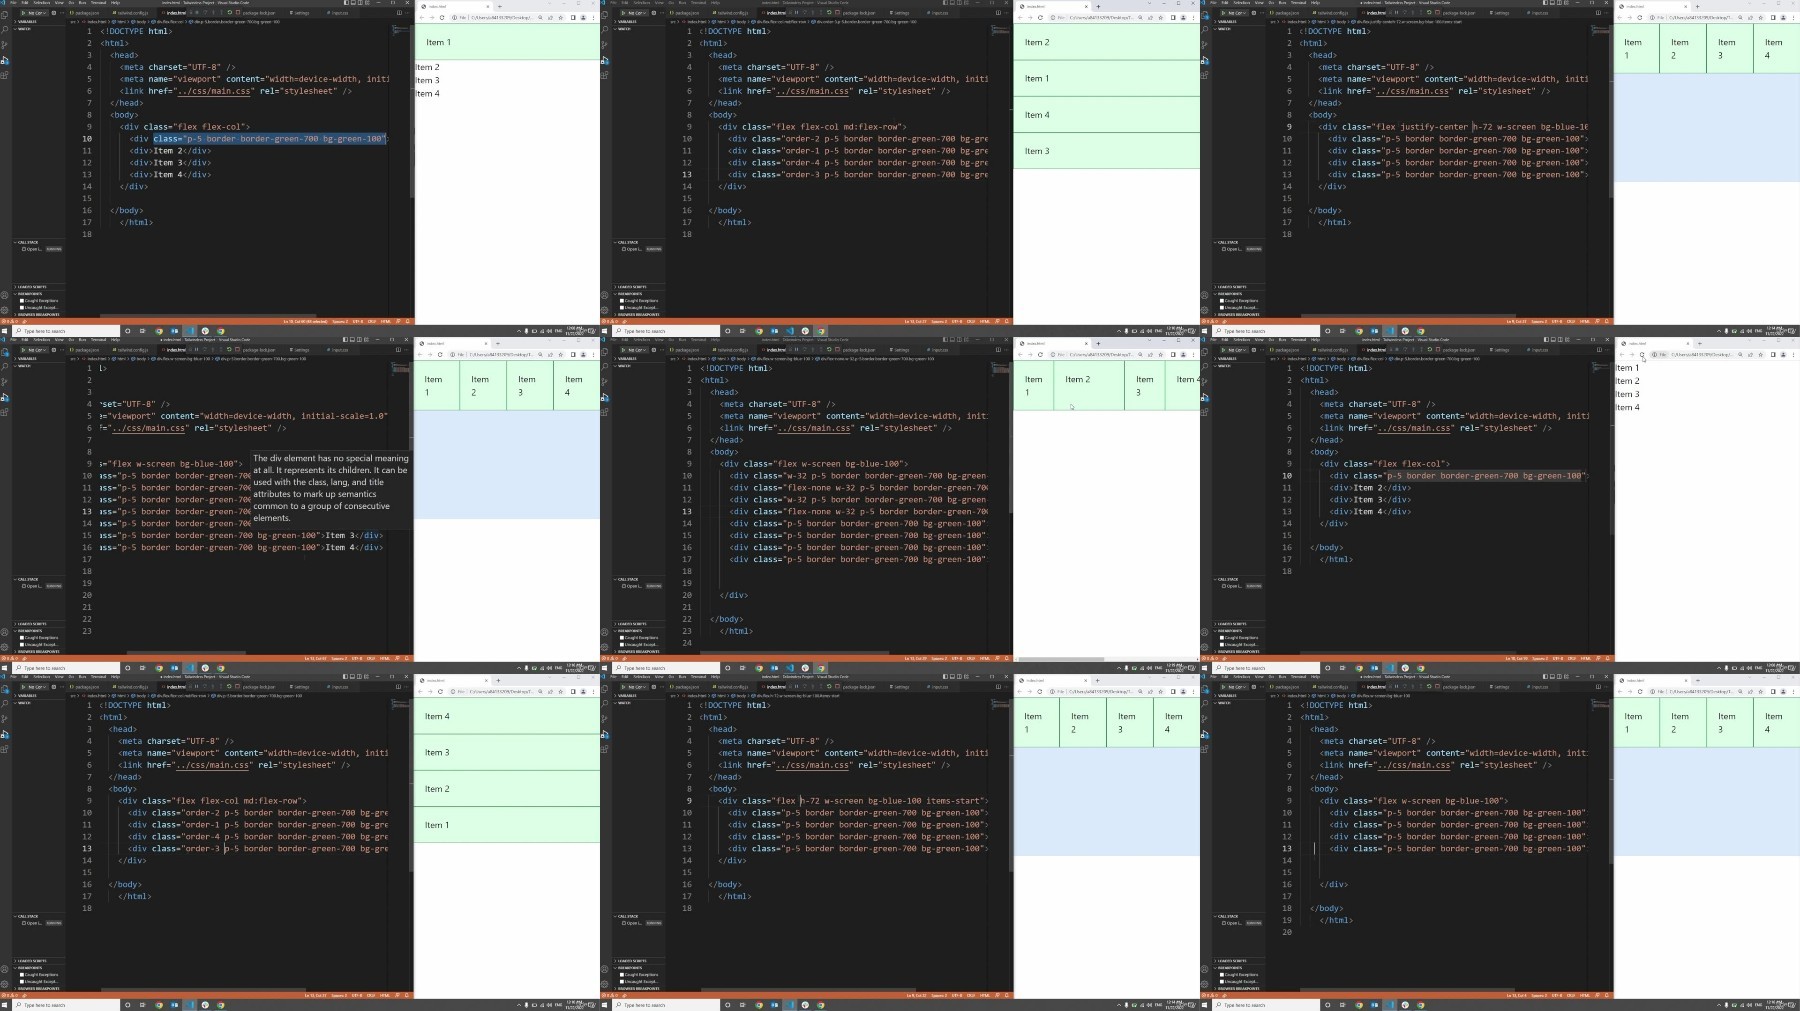Switch to tailwind.config.js tab in top-middle VS Code window

(x=731, y=13)
